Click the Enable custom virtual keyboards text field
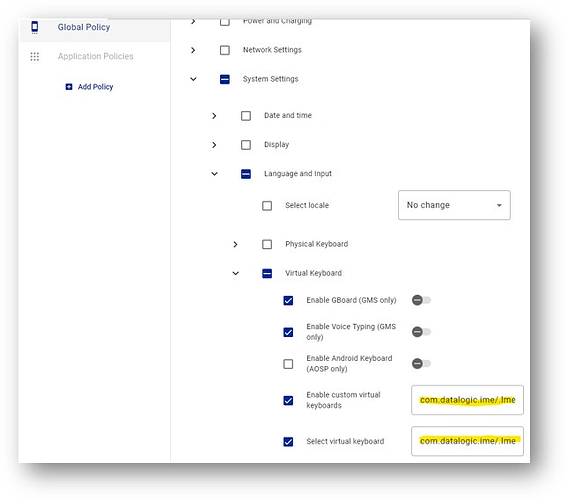The image size is (566, 500). tap(467, 400)
